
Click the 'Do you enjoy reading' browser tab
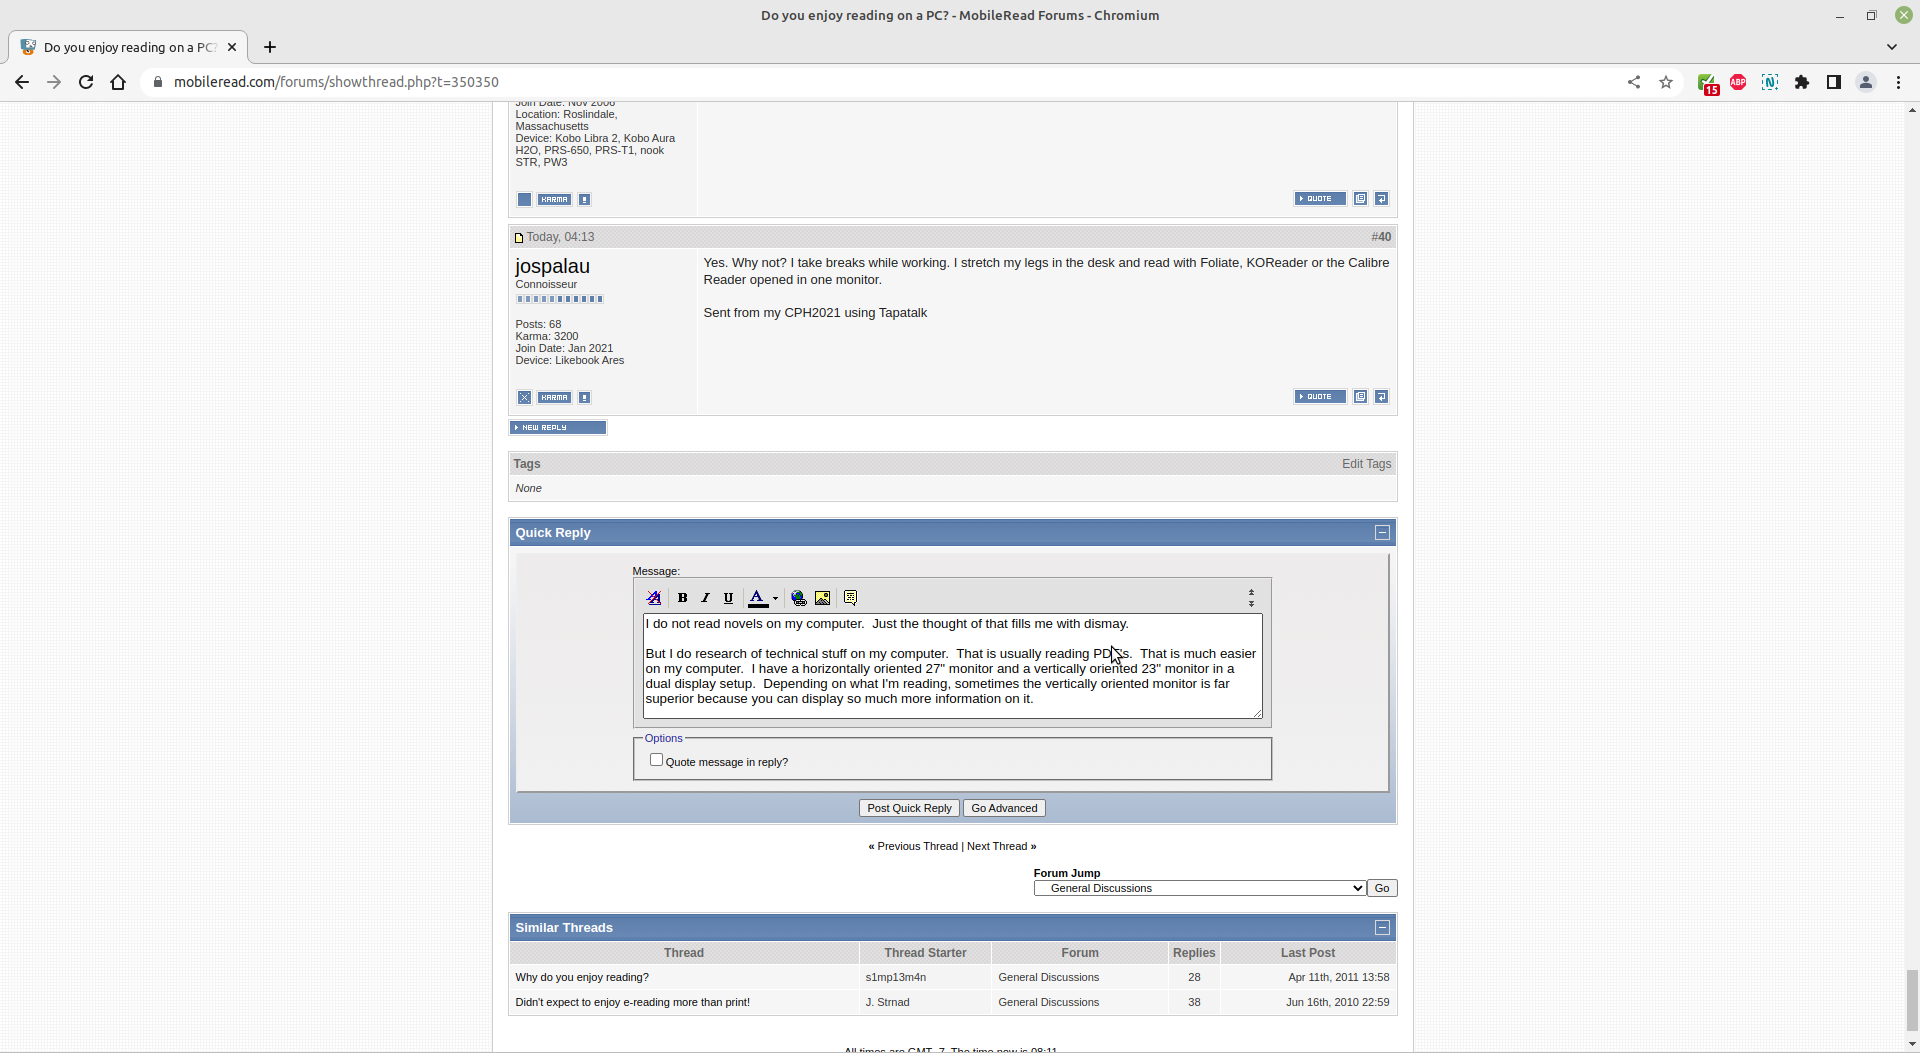pyautogui.click(x=128, y=47)
